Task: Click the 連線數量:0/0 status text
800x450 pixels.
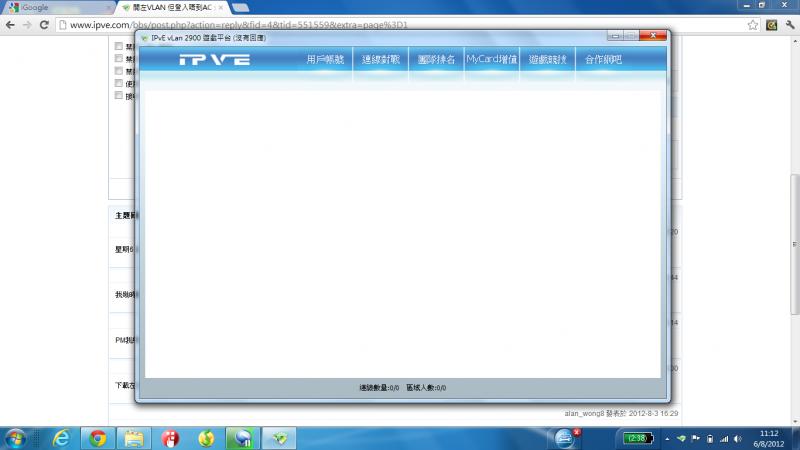Action: pyautogui.click(x=379, y=388)
